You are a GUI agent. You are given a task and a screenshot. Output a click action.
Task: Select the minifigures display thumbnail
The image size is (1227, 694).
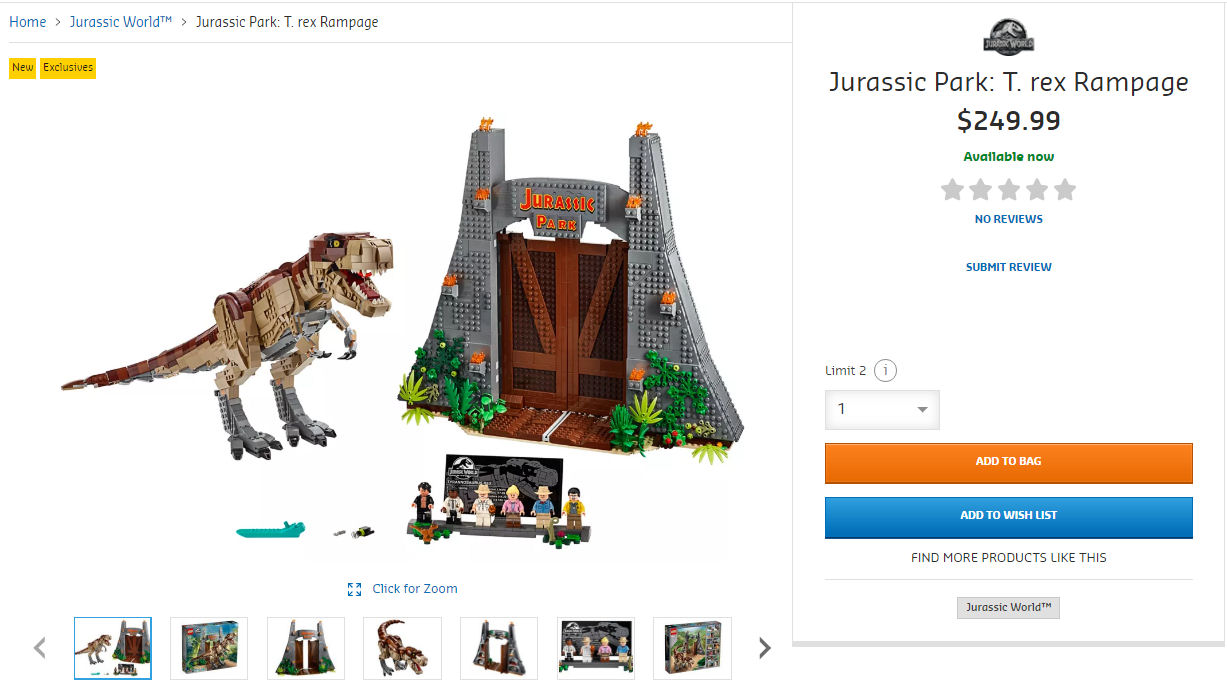pos(596,648)
